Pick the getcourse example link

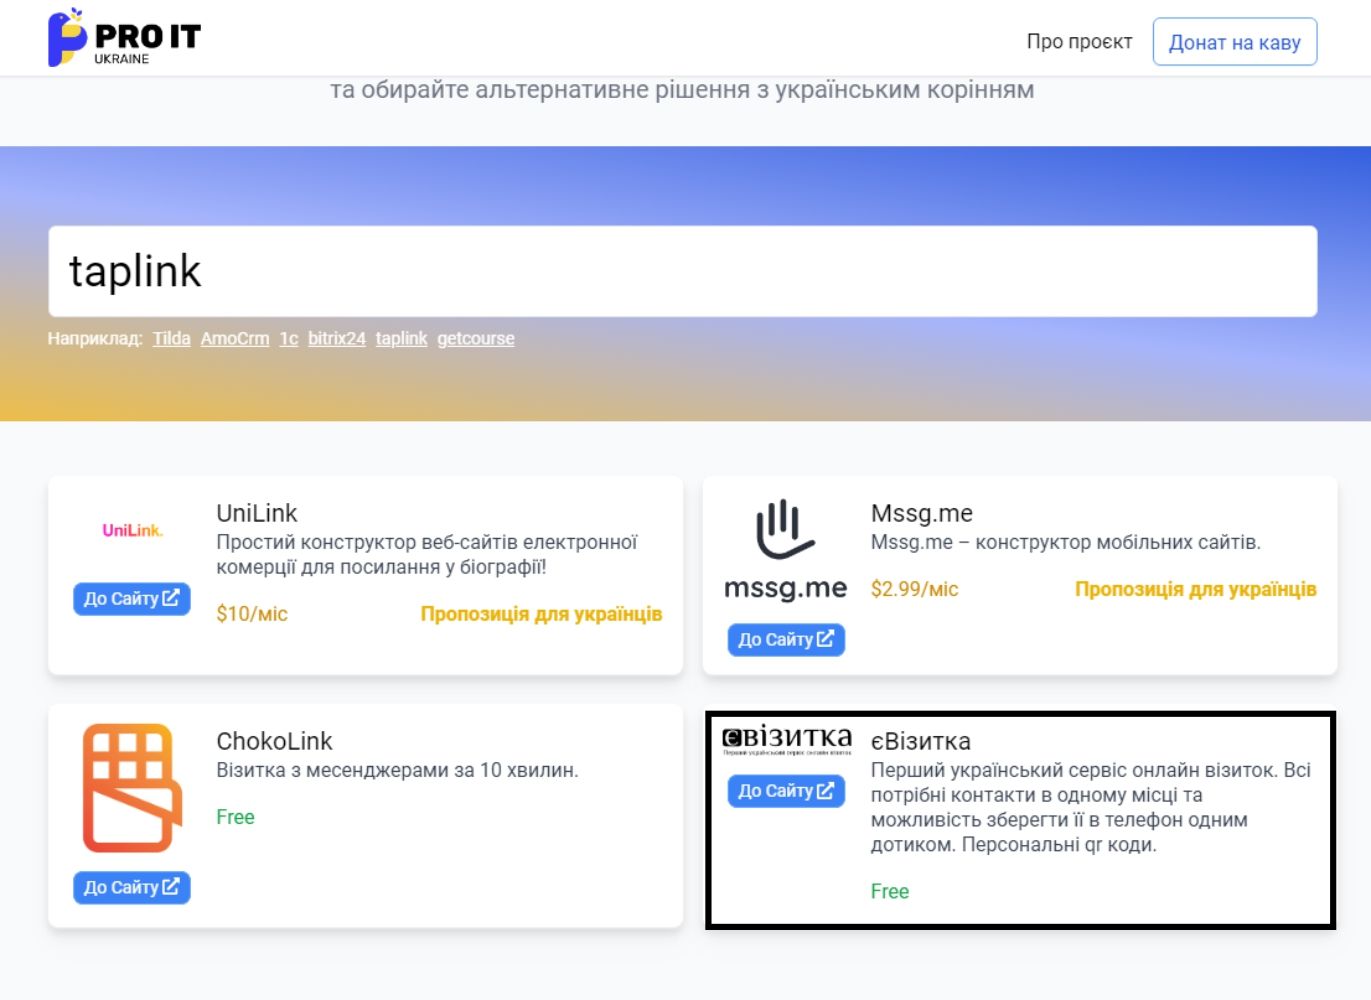[476, 339]
